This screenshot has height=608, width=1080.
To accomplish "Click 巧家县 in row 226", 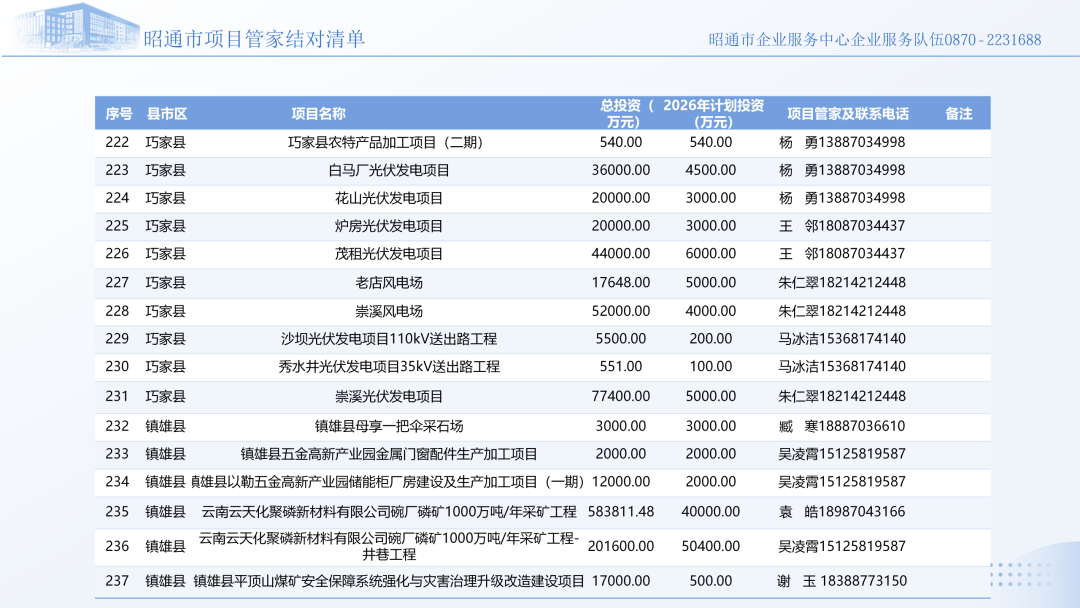I will click(165, 254).
